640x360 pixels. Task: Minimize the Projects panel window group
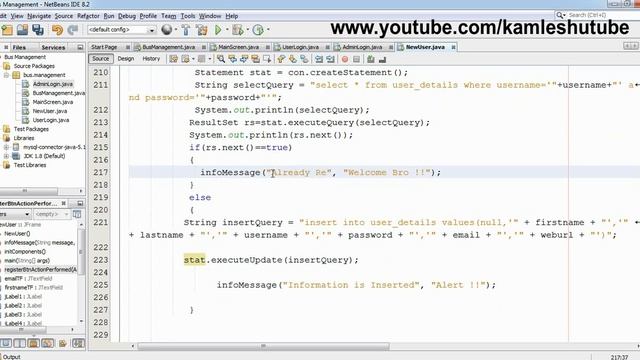(x=80, y=47)
